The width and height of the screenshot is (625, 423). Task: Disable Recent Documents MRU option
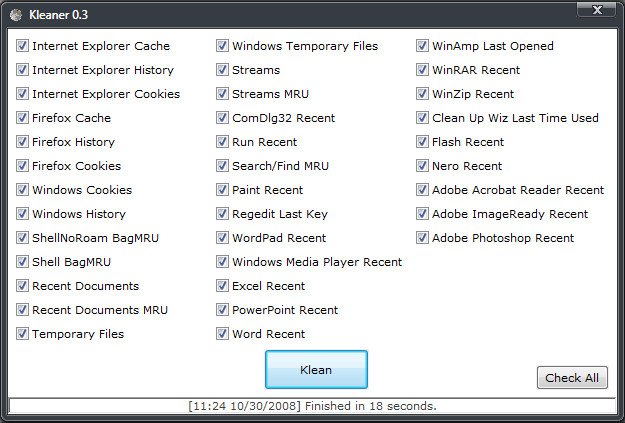click(x=22, y=309)
